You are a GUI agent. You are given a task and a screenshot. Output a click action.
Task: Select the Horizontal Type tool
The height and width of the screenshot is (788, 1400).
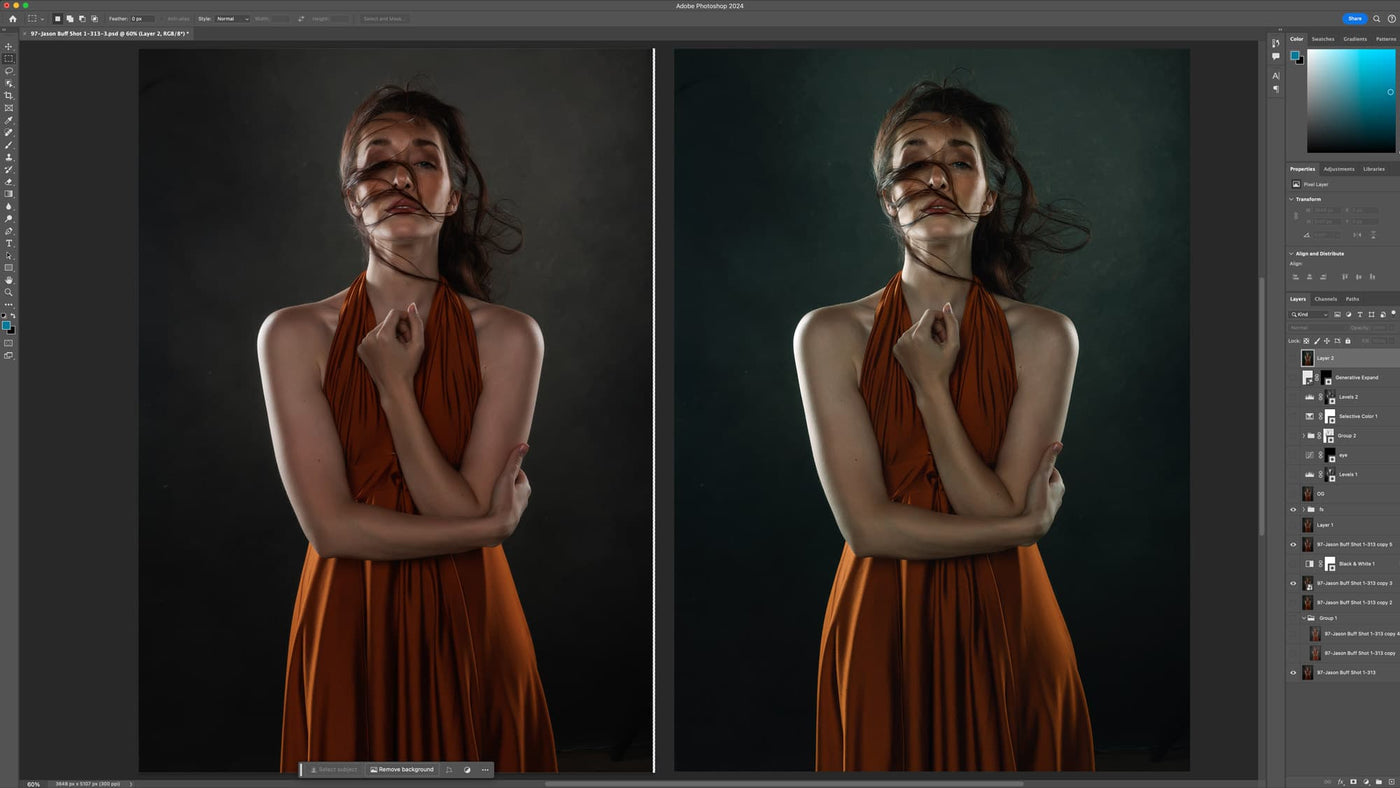point(8,244)
